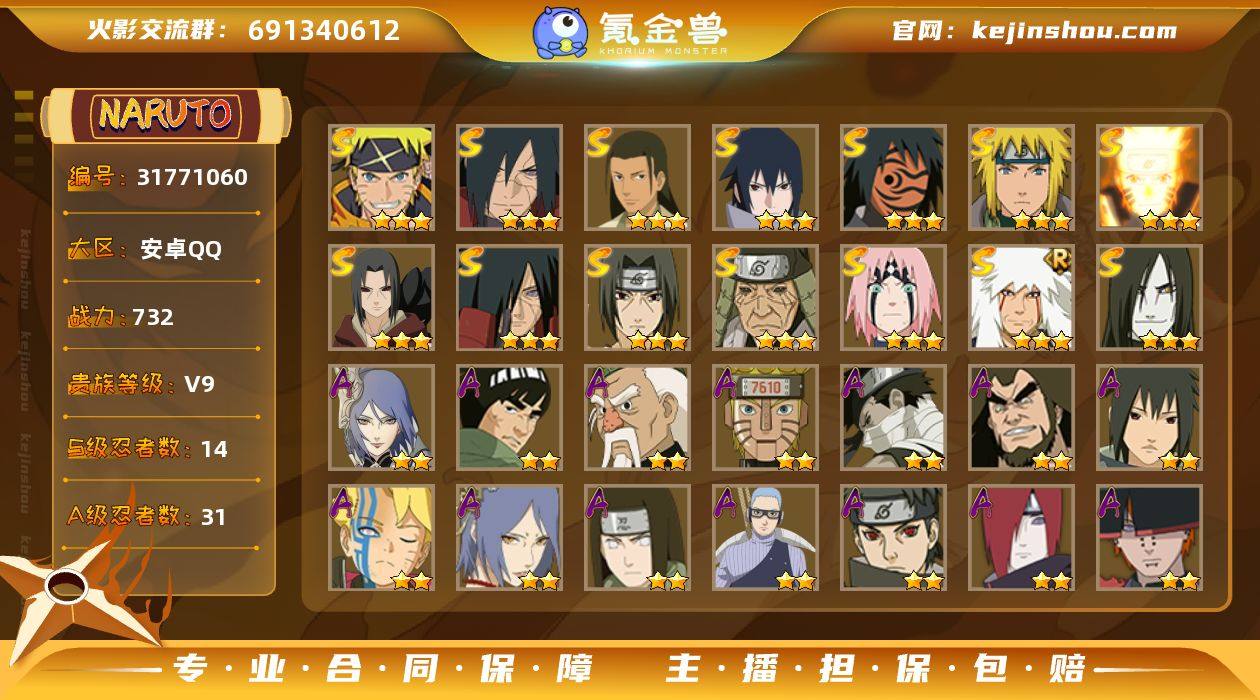Image resolution: width=1260 pixels, height=700 pixels.
Task: Choose Minato blond-haired S-rank portrait
Action: (x=1021, y=177)
